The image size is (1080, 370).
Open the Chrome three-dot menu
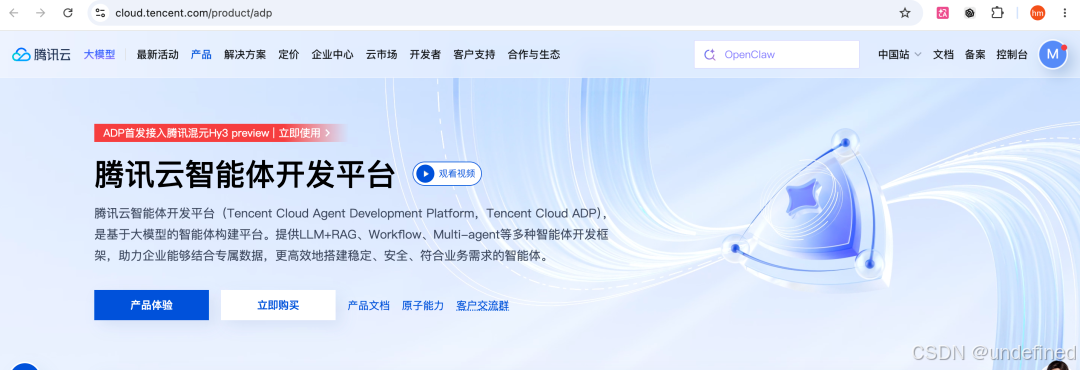tap(1066, 12)
